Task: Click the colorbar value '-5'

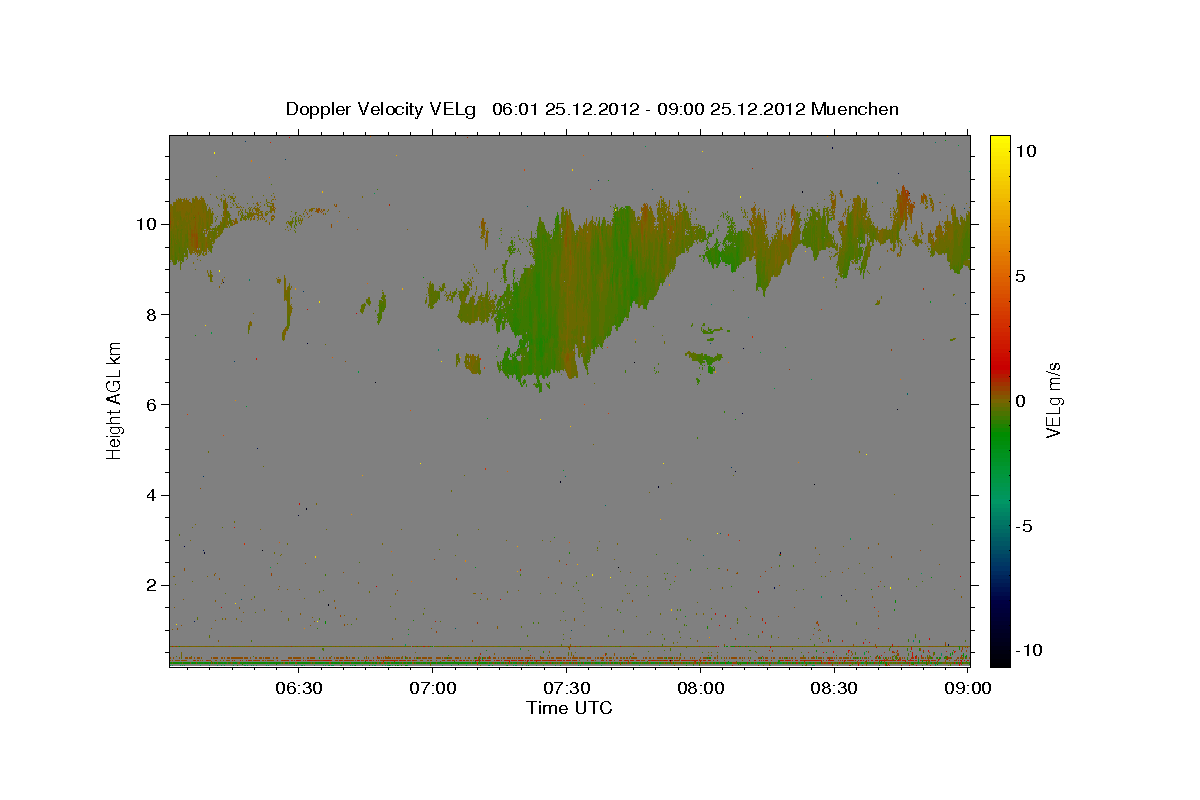Action: tap(1024, 526)
